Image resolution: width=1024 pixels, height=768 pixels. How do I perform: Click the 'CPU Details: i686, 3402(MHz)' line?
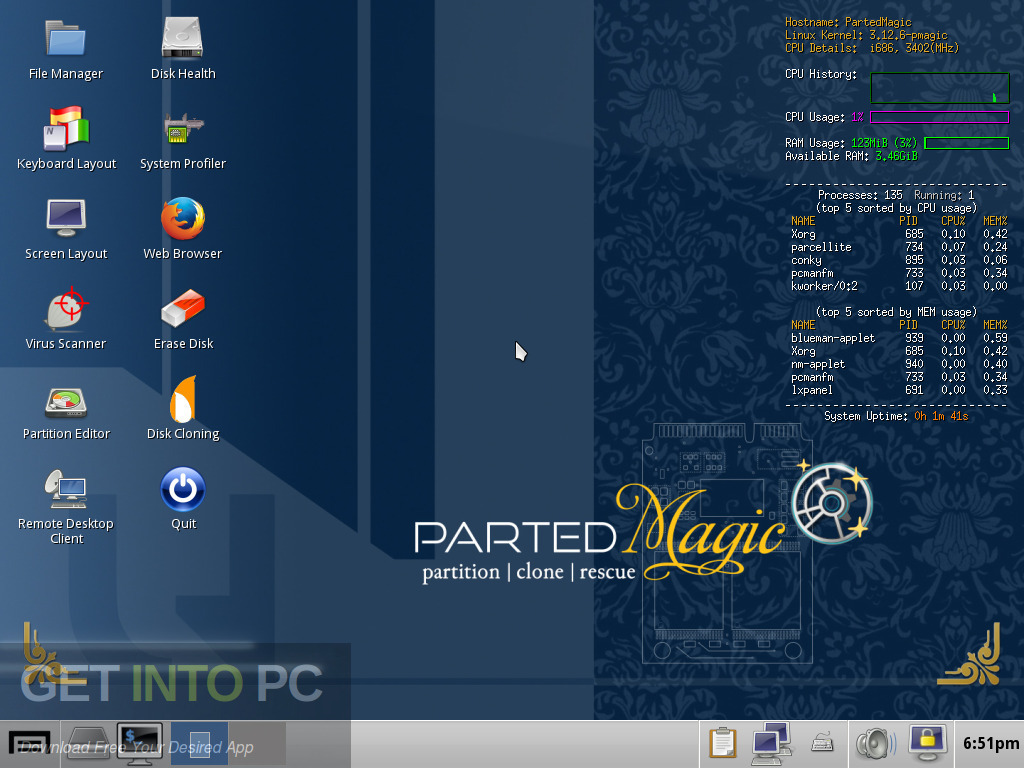pos(872,48)
